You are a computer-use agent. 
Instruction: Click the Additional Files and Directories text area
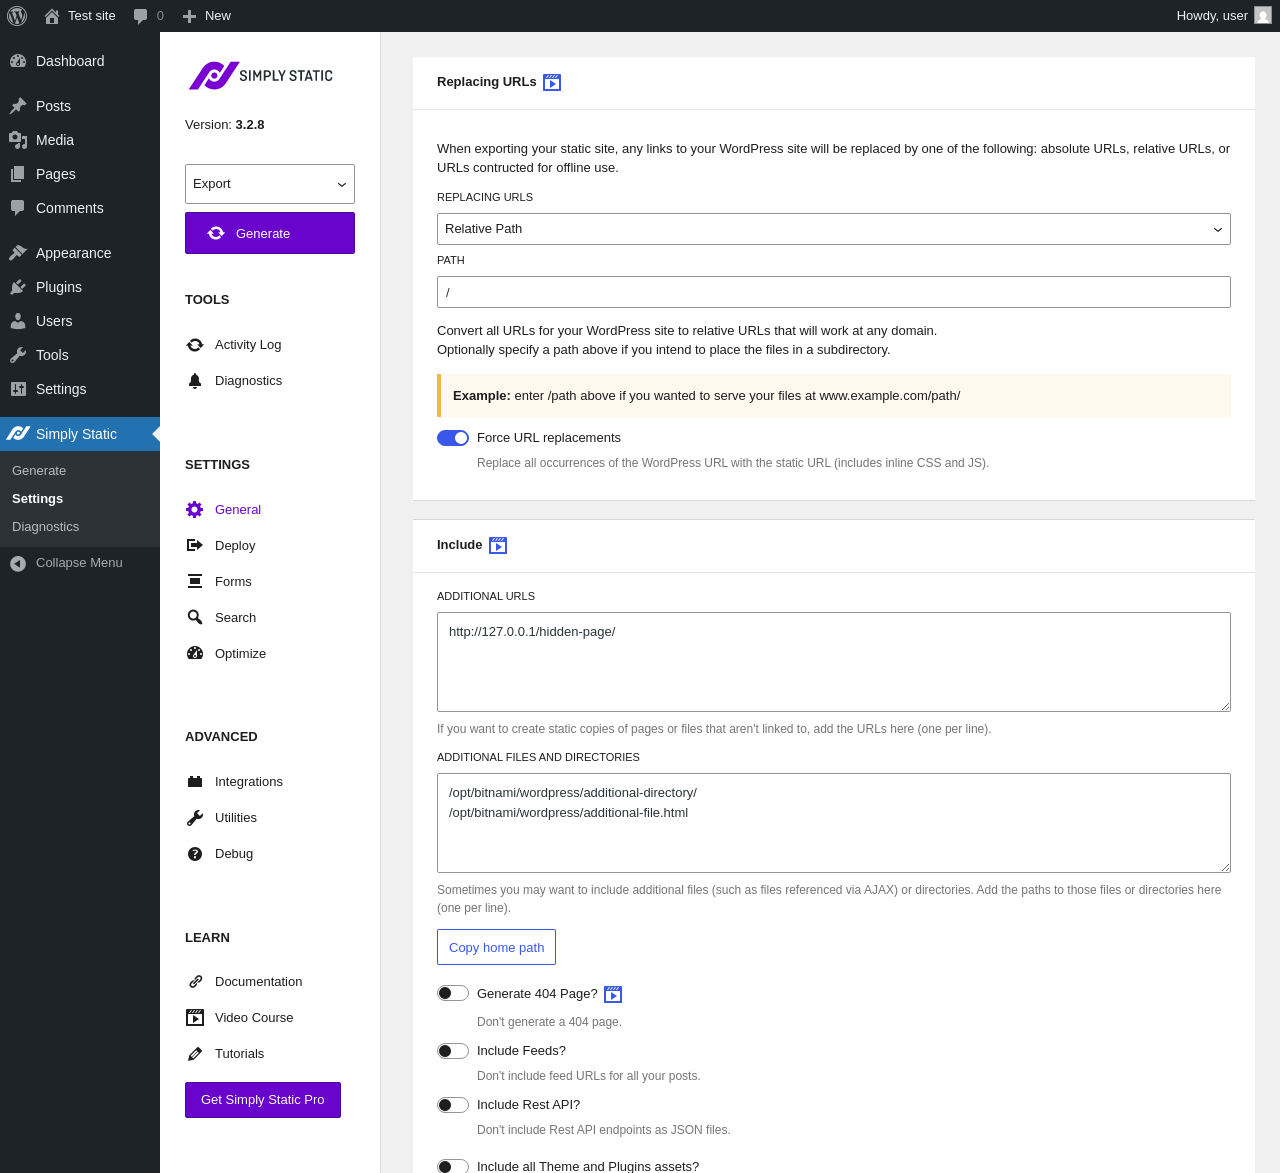coord(834,823)
